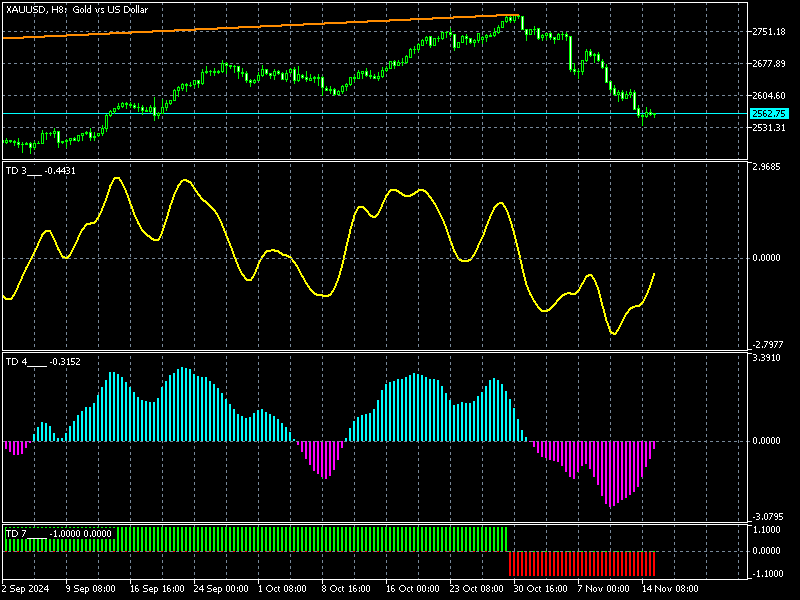Image resolution: width=800 pixels, height=600 pixels.
Task: Click the time axis label '24 Sep 00:00'
Action: [x=221, y=589]
